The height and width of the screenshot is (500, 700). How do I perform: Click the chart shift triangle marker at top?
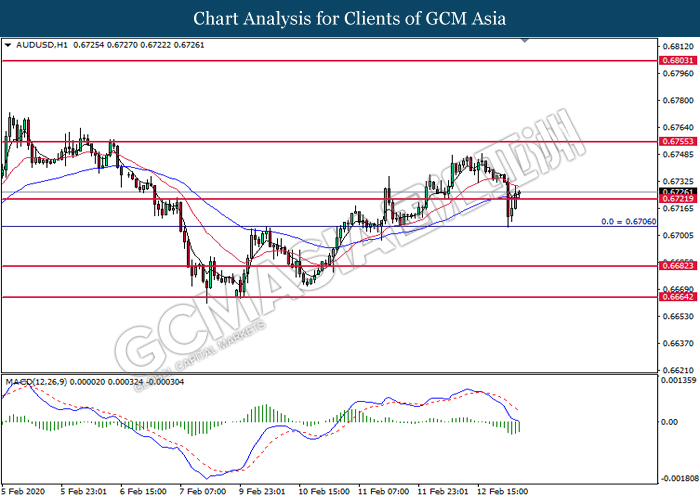[x=525, y=41]
